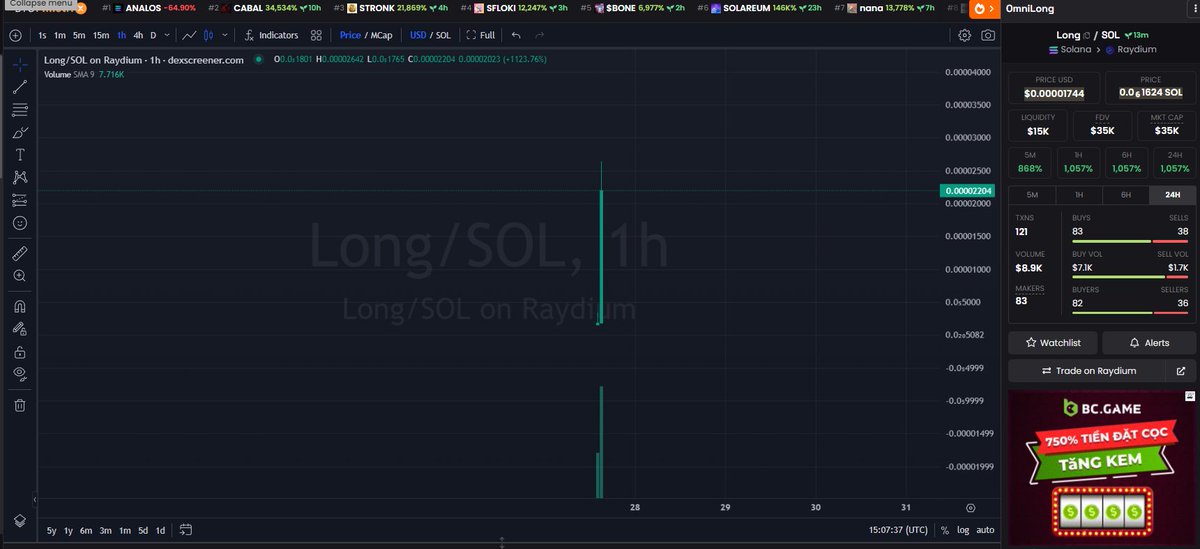Open the indicator templates grid icon
Image resolution: width=1200 pixels, height=549 pixels.
[x=317, y=35]
